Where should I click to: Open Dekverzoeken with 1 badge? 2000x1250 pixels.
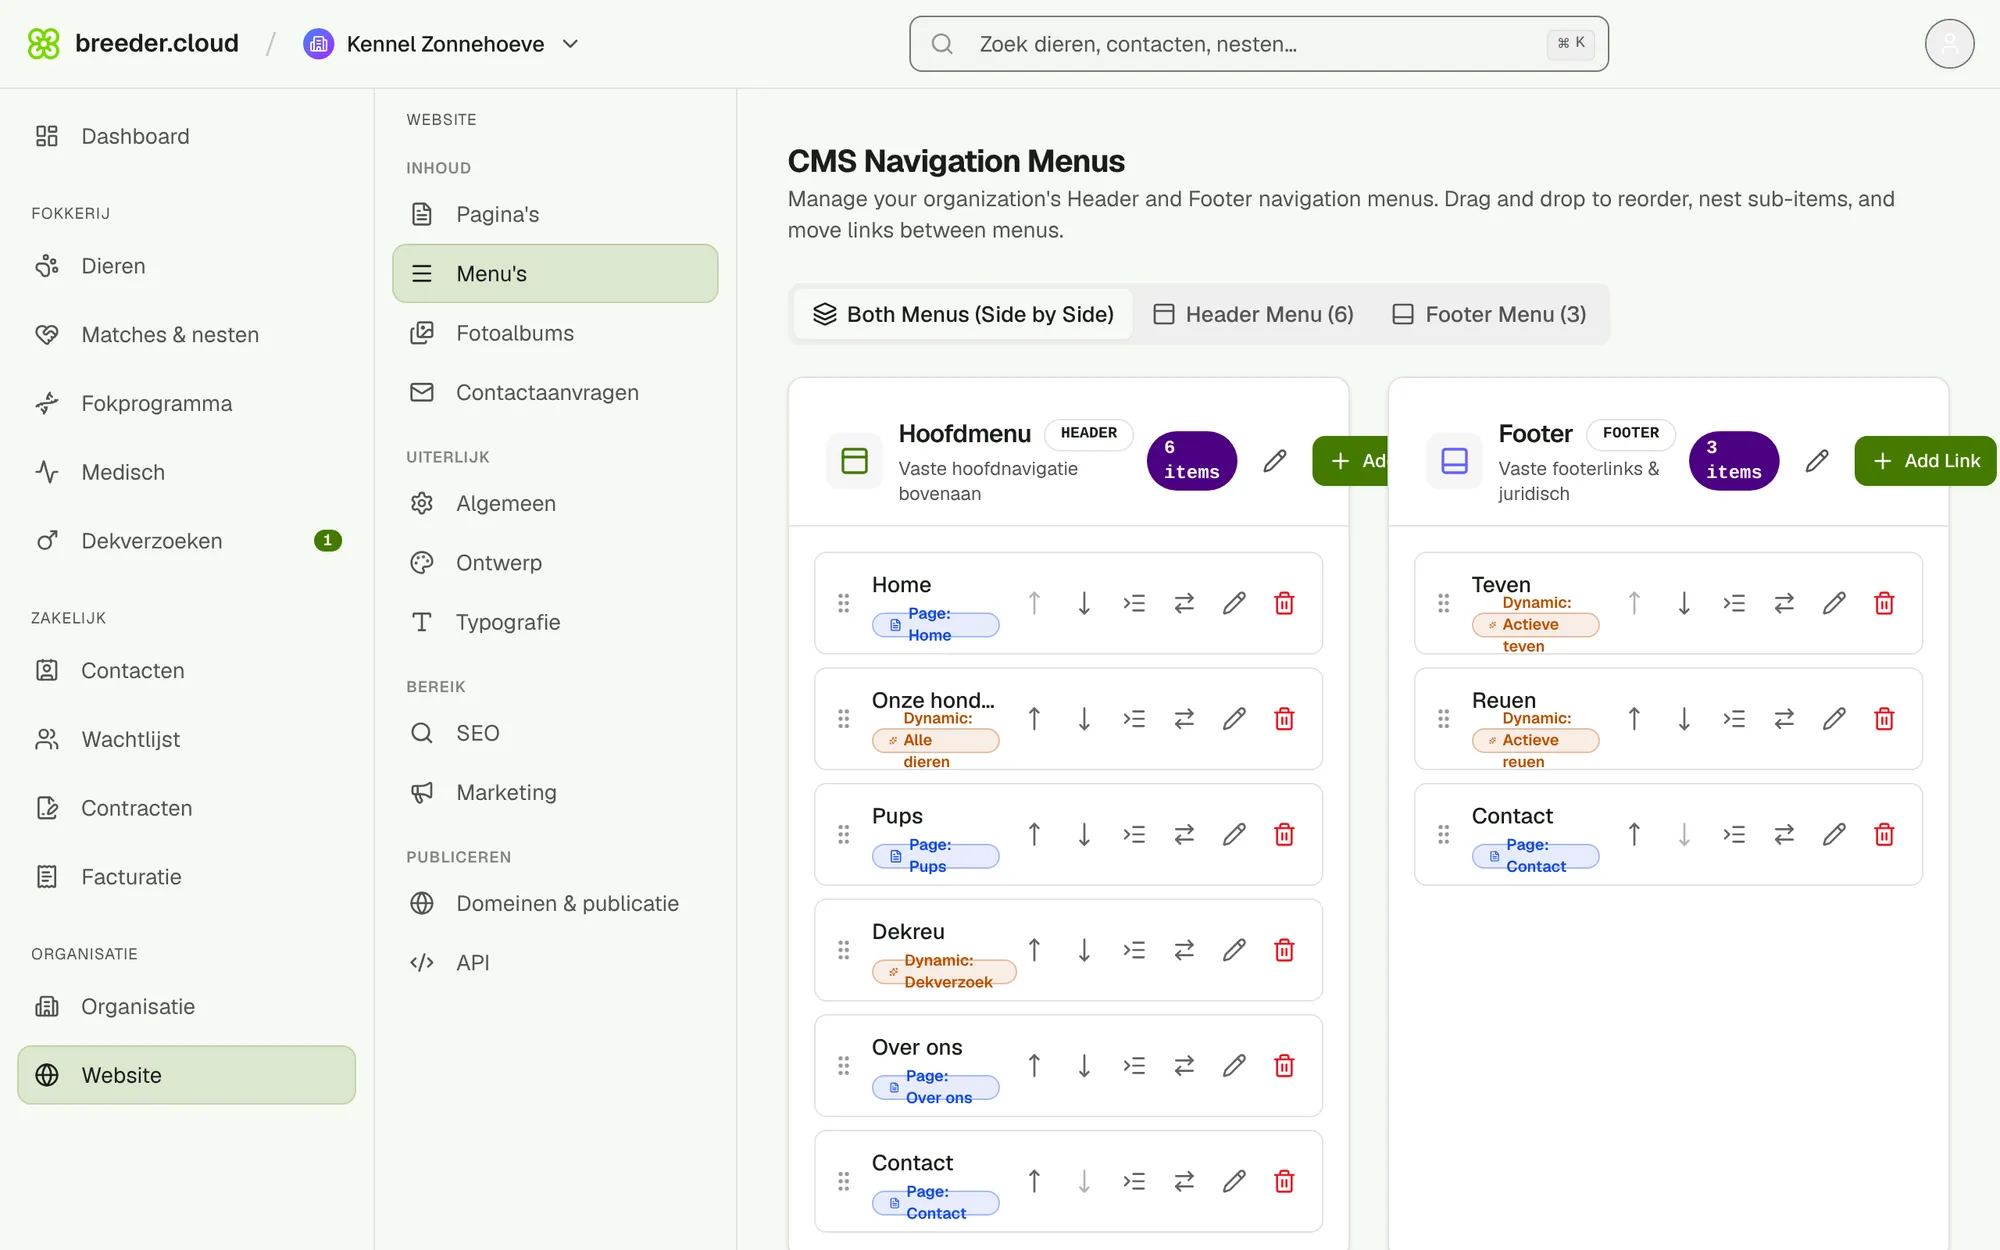pyautogui.click(x=186, y=541)
